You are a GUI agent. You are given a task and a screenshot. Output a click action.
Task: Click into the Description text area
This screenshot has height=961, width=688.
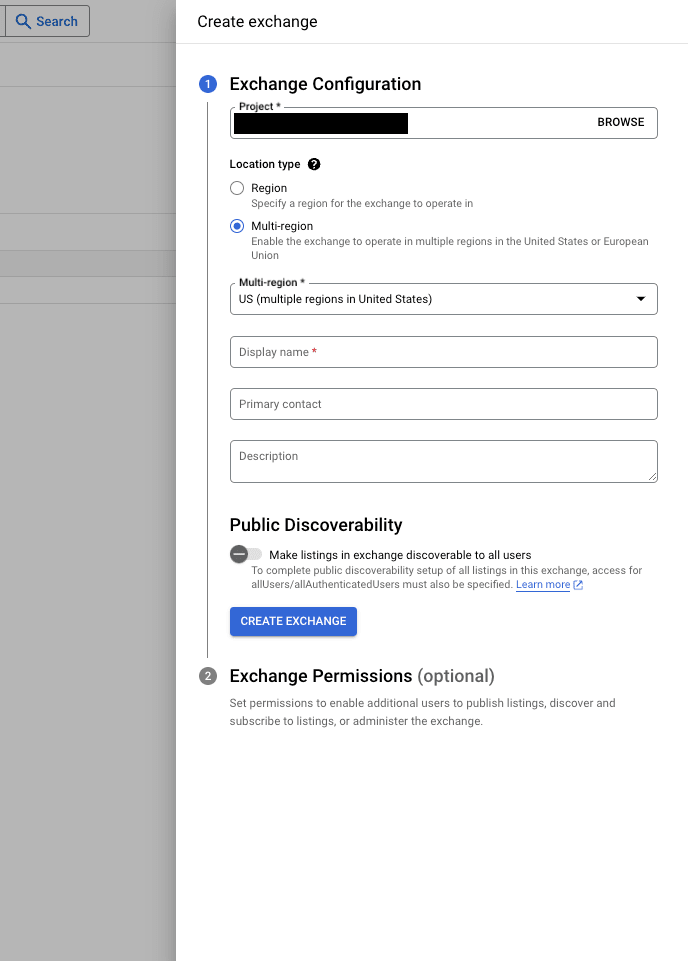444,462
